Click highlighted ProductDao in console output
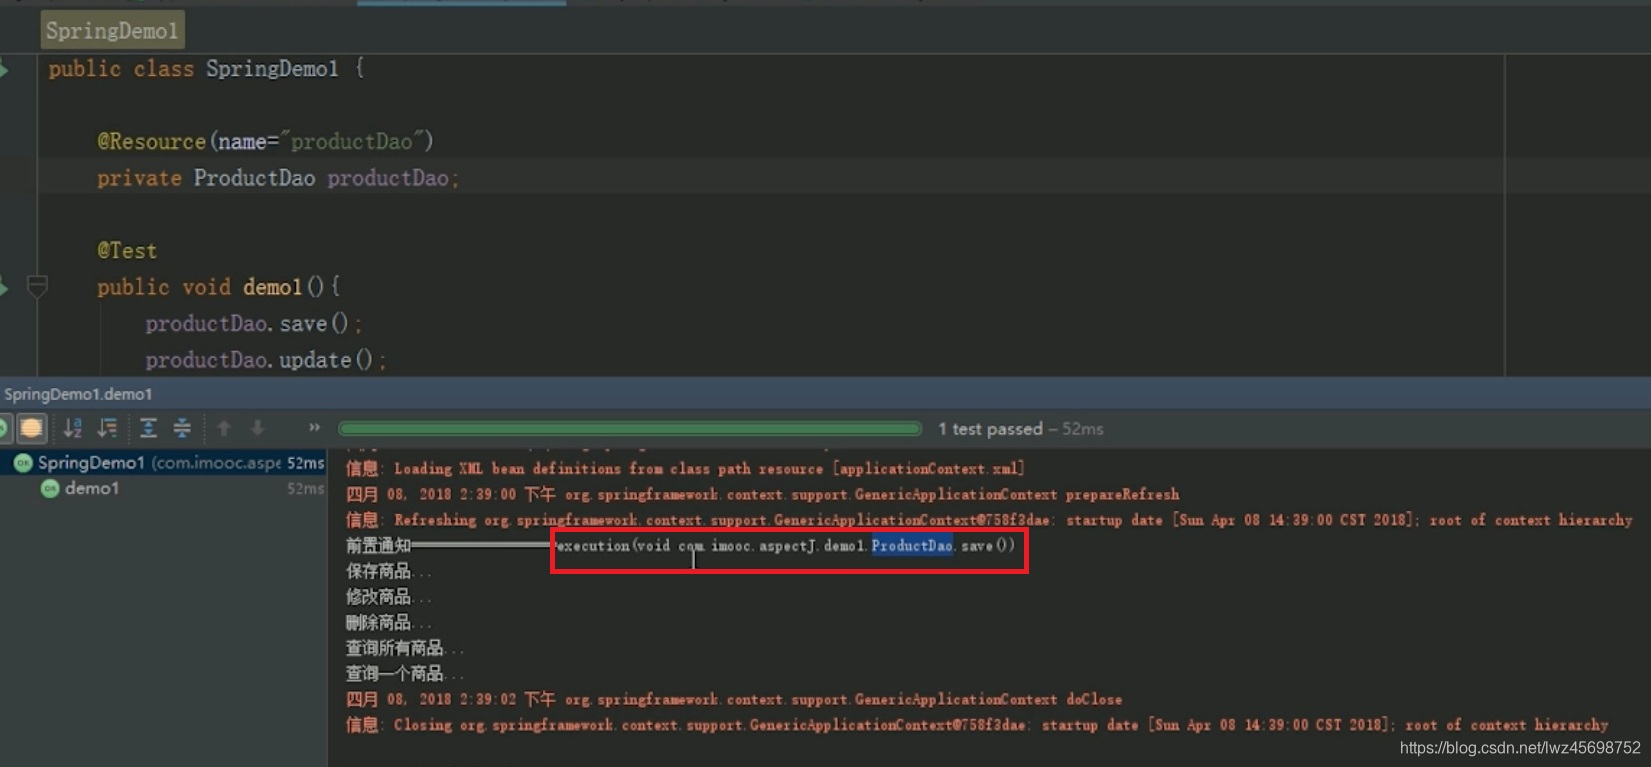 pyautogui.click(x=912, y=545)
